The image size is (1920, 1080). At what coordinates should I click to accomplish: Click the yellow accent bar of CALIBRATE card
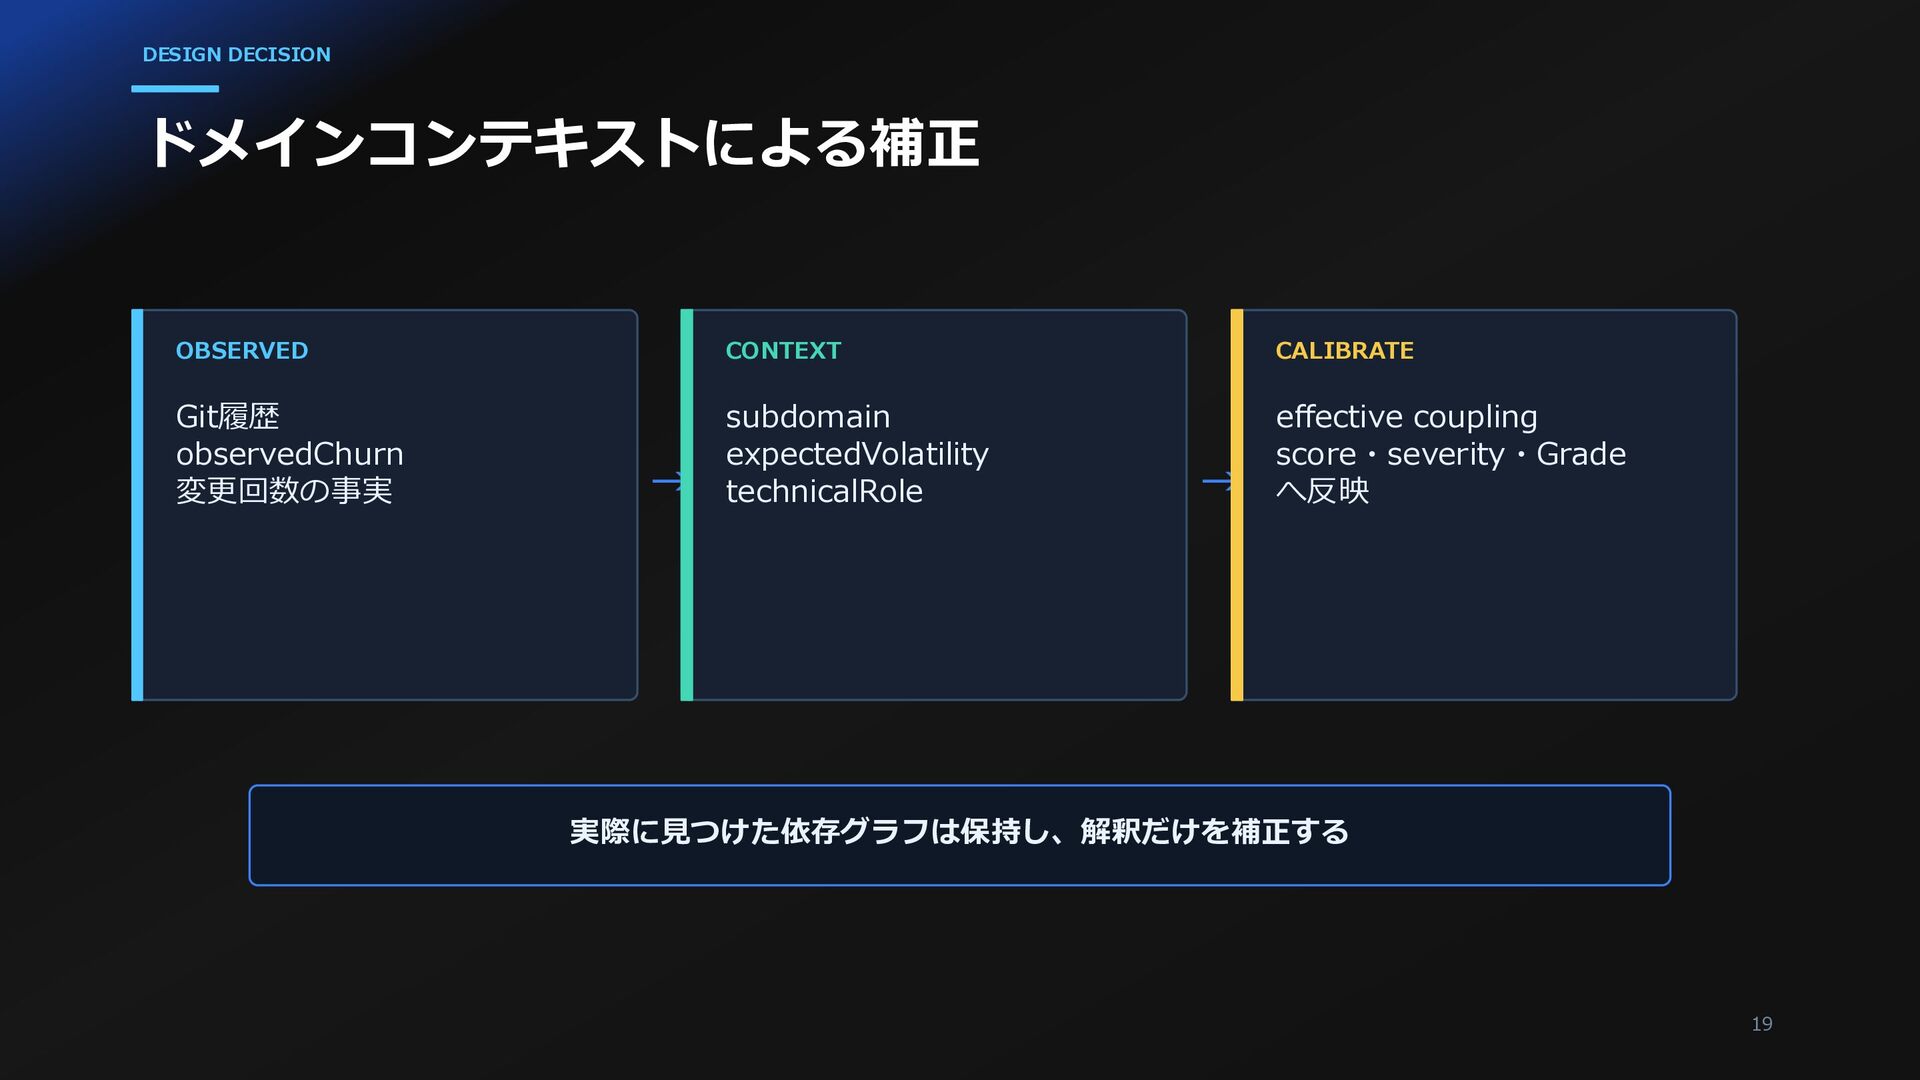1237,505
